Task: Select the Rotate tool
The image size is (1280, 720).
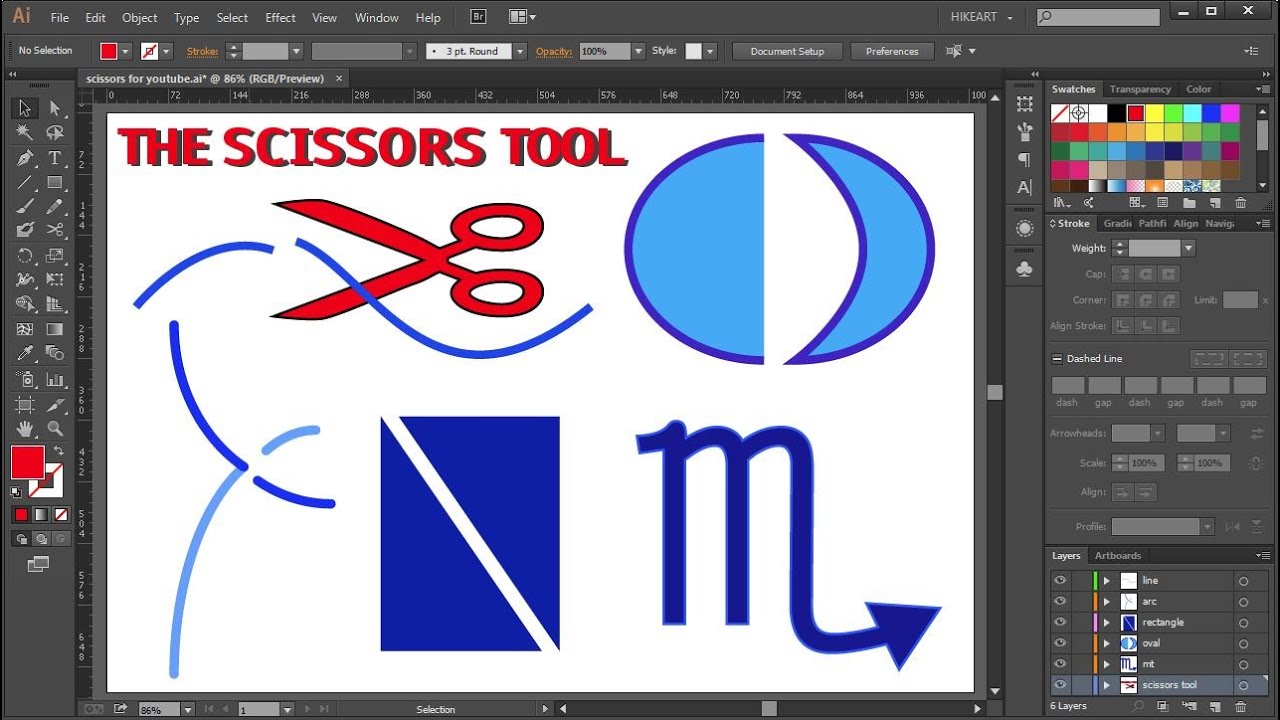Action: [x=25, y=256]
